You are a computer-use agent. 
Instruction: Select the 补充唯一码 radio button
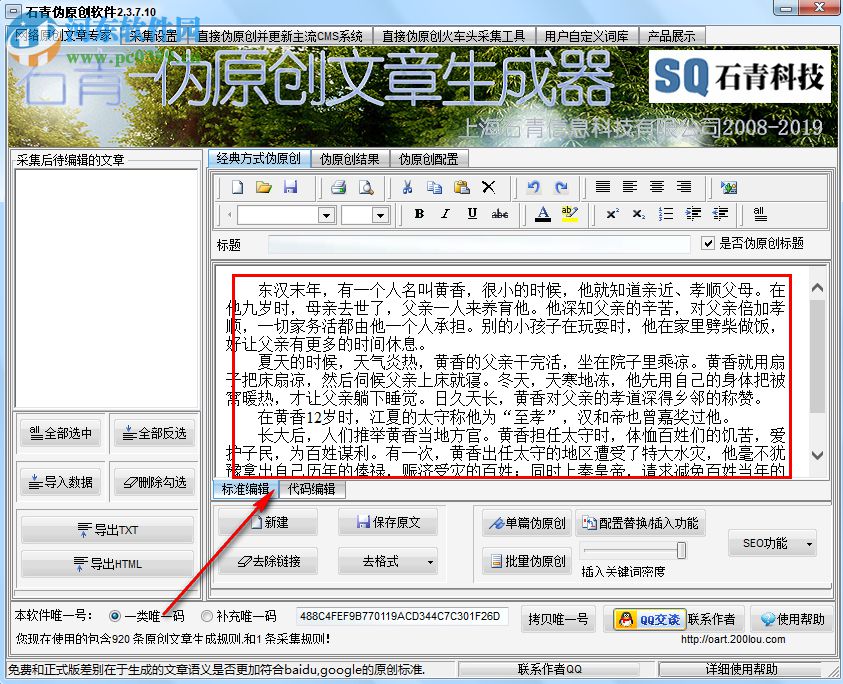[207, 616]
